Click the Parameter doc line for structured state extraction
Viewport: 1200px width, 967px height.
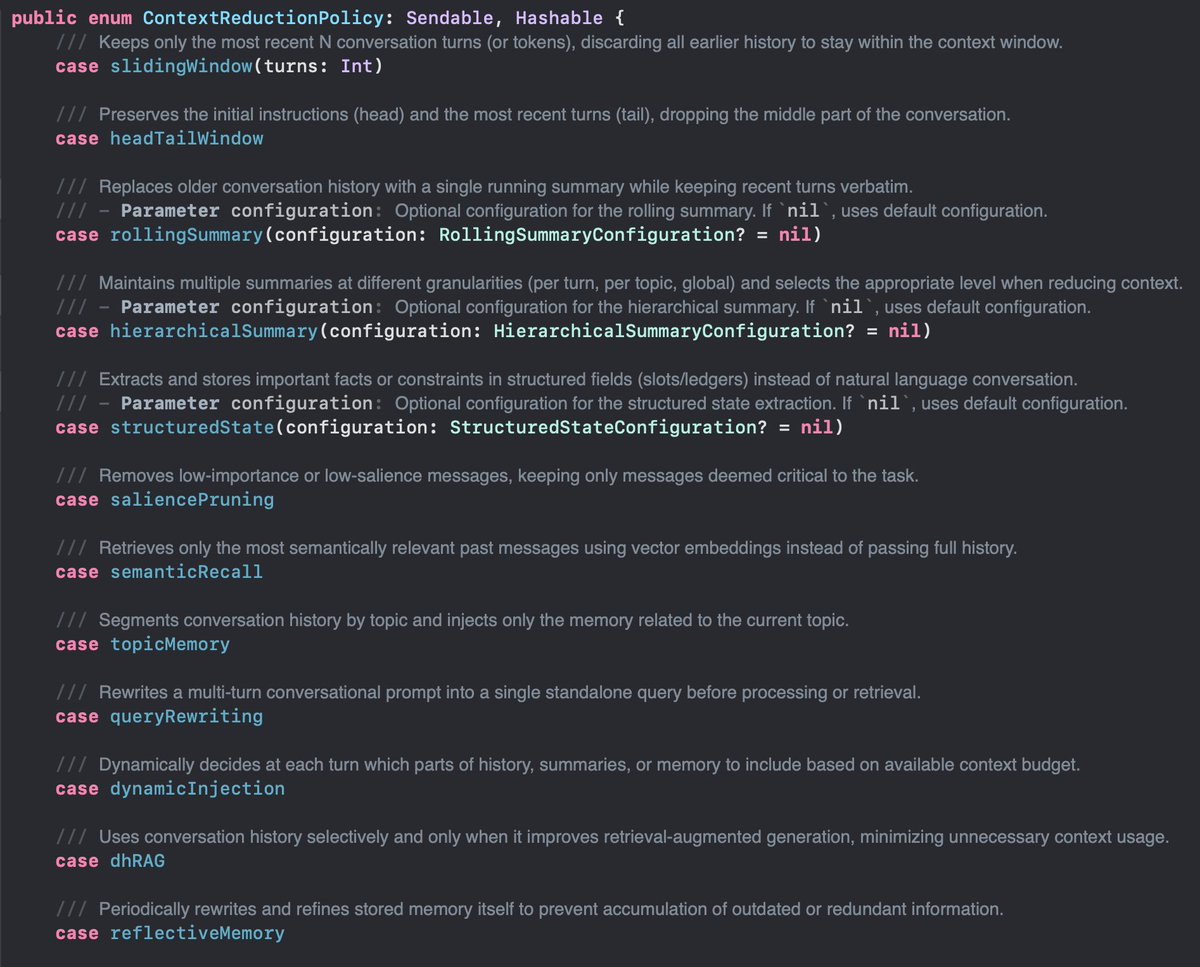pyautogui.click(x=592, y=403)
